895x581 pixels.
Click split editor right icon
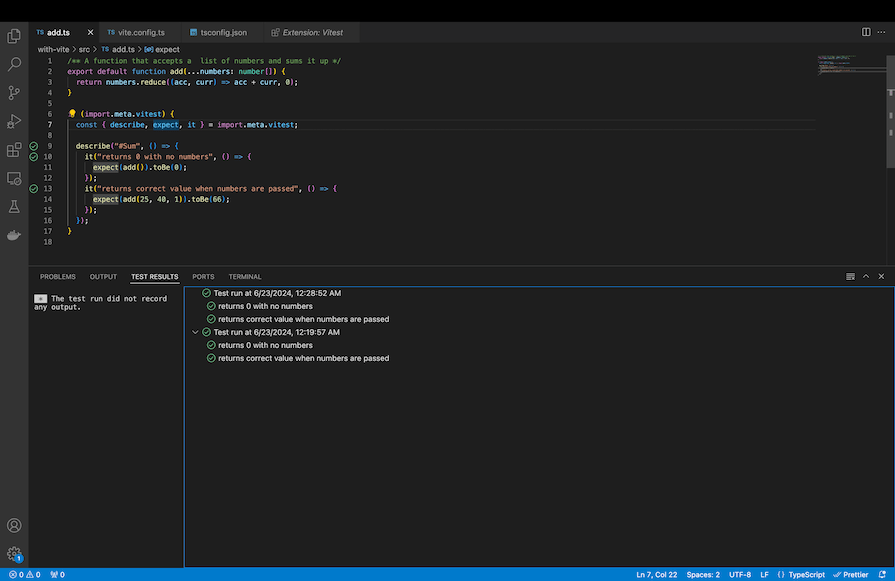point(866,32)
